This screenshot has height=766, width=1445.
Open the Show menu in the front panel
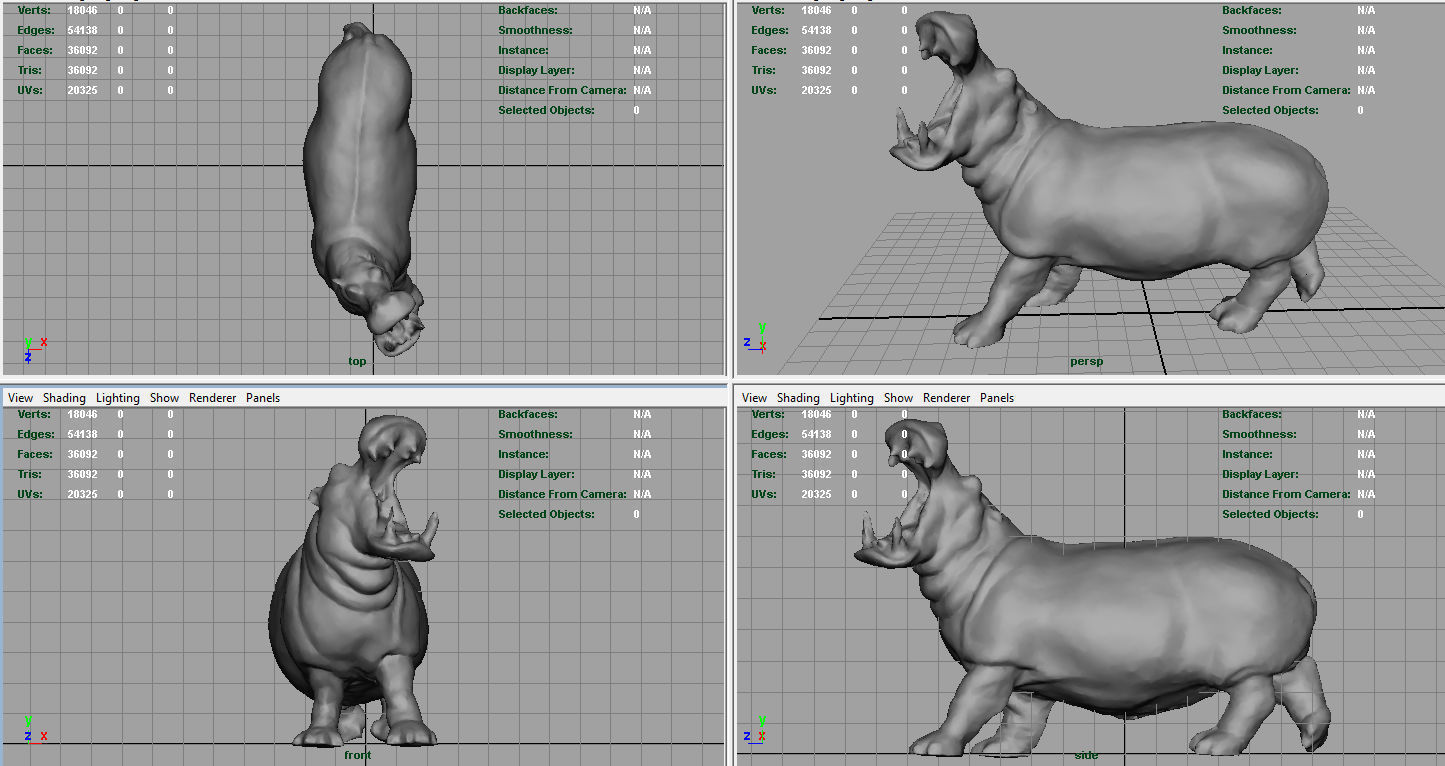click(x=164, y=398)
